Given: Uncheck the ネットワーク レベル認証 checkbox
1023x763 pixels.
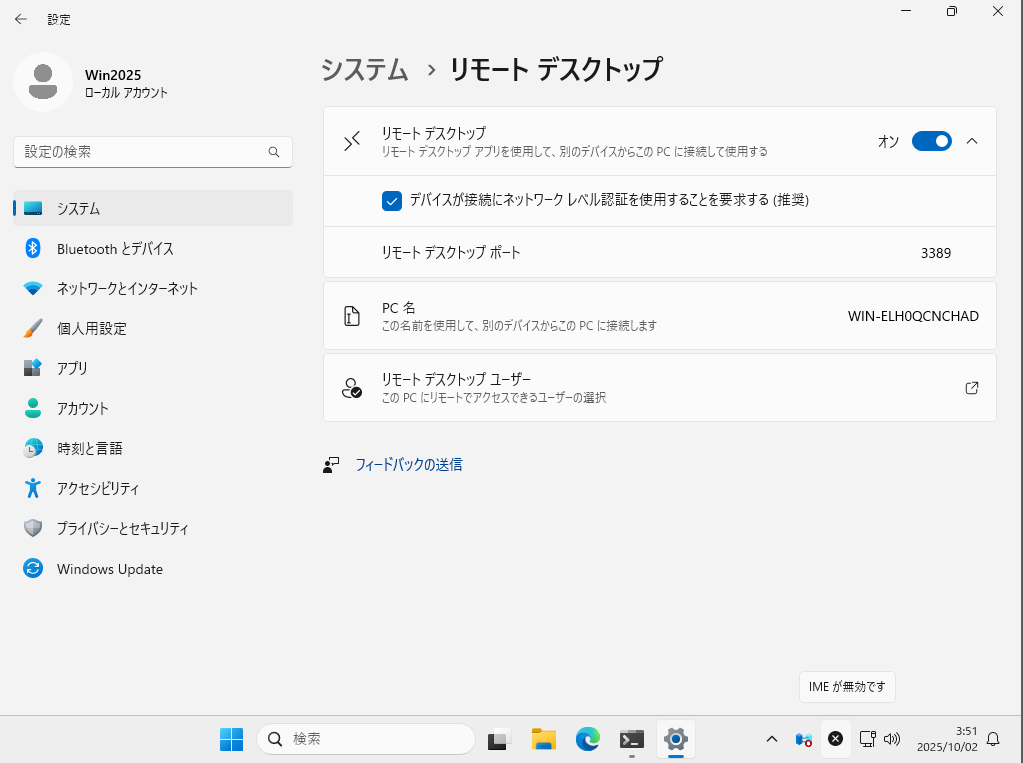Looking at the screenshot, I should (392, 201).
